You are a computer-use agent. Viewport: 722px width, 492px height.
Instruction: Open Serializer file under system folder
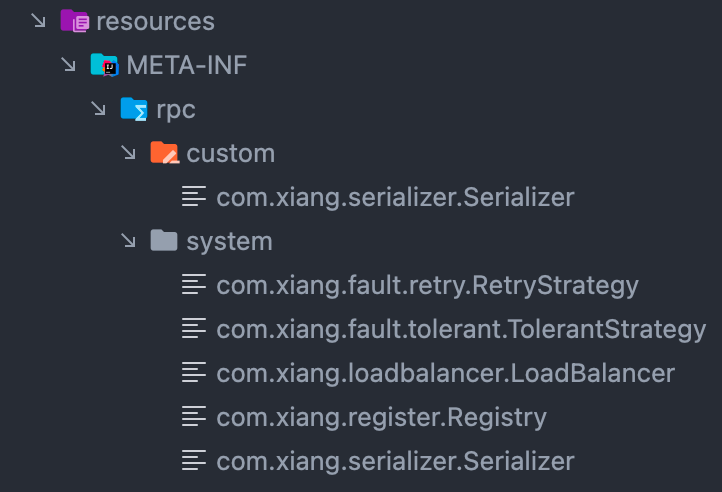(395, 461)
